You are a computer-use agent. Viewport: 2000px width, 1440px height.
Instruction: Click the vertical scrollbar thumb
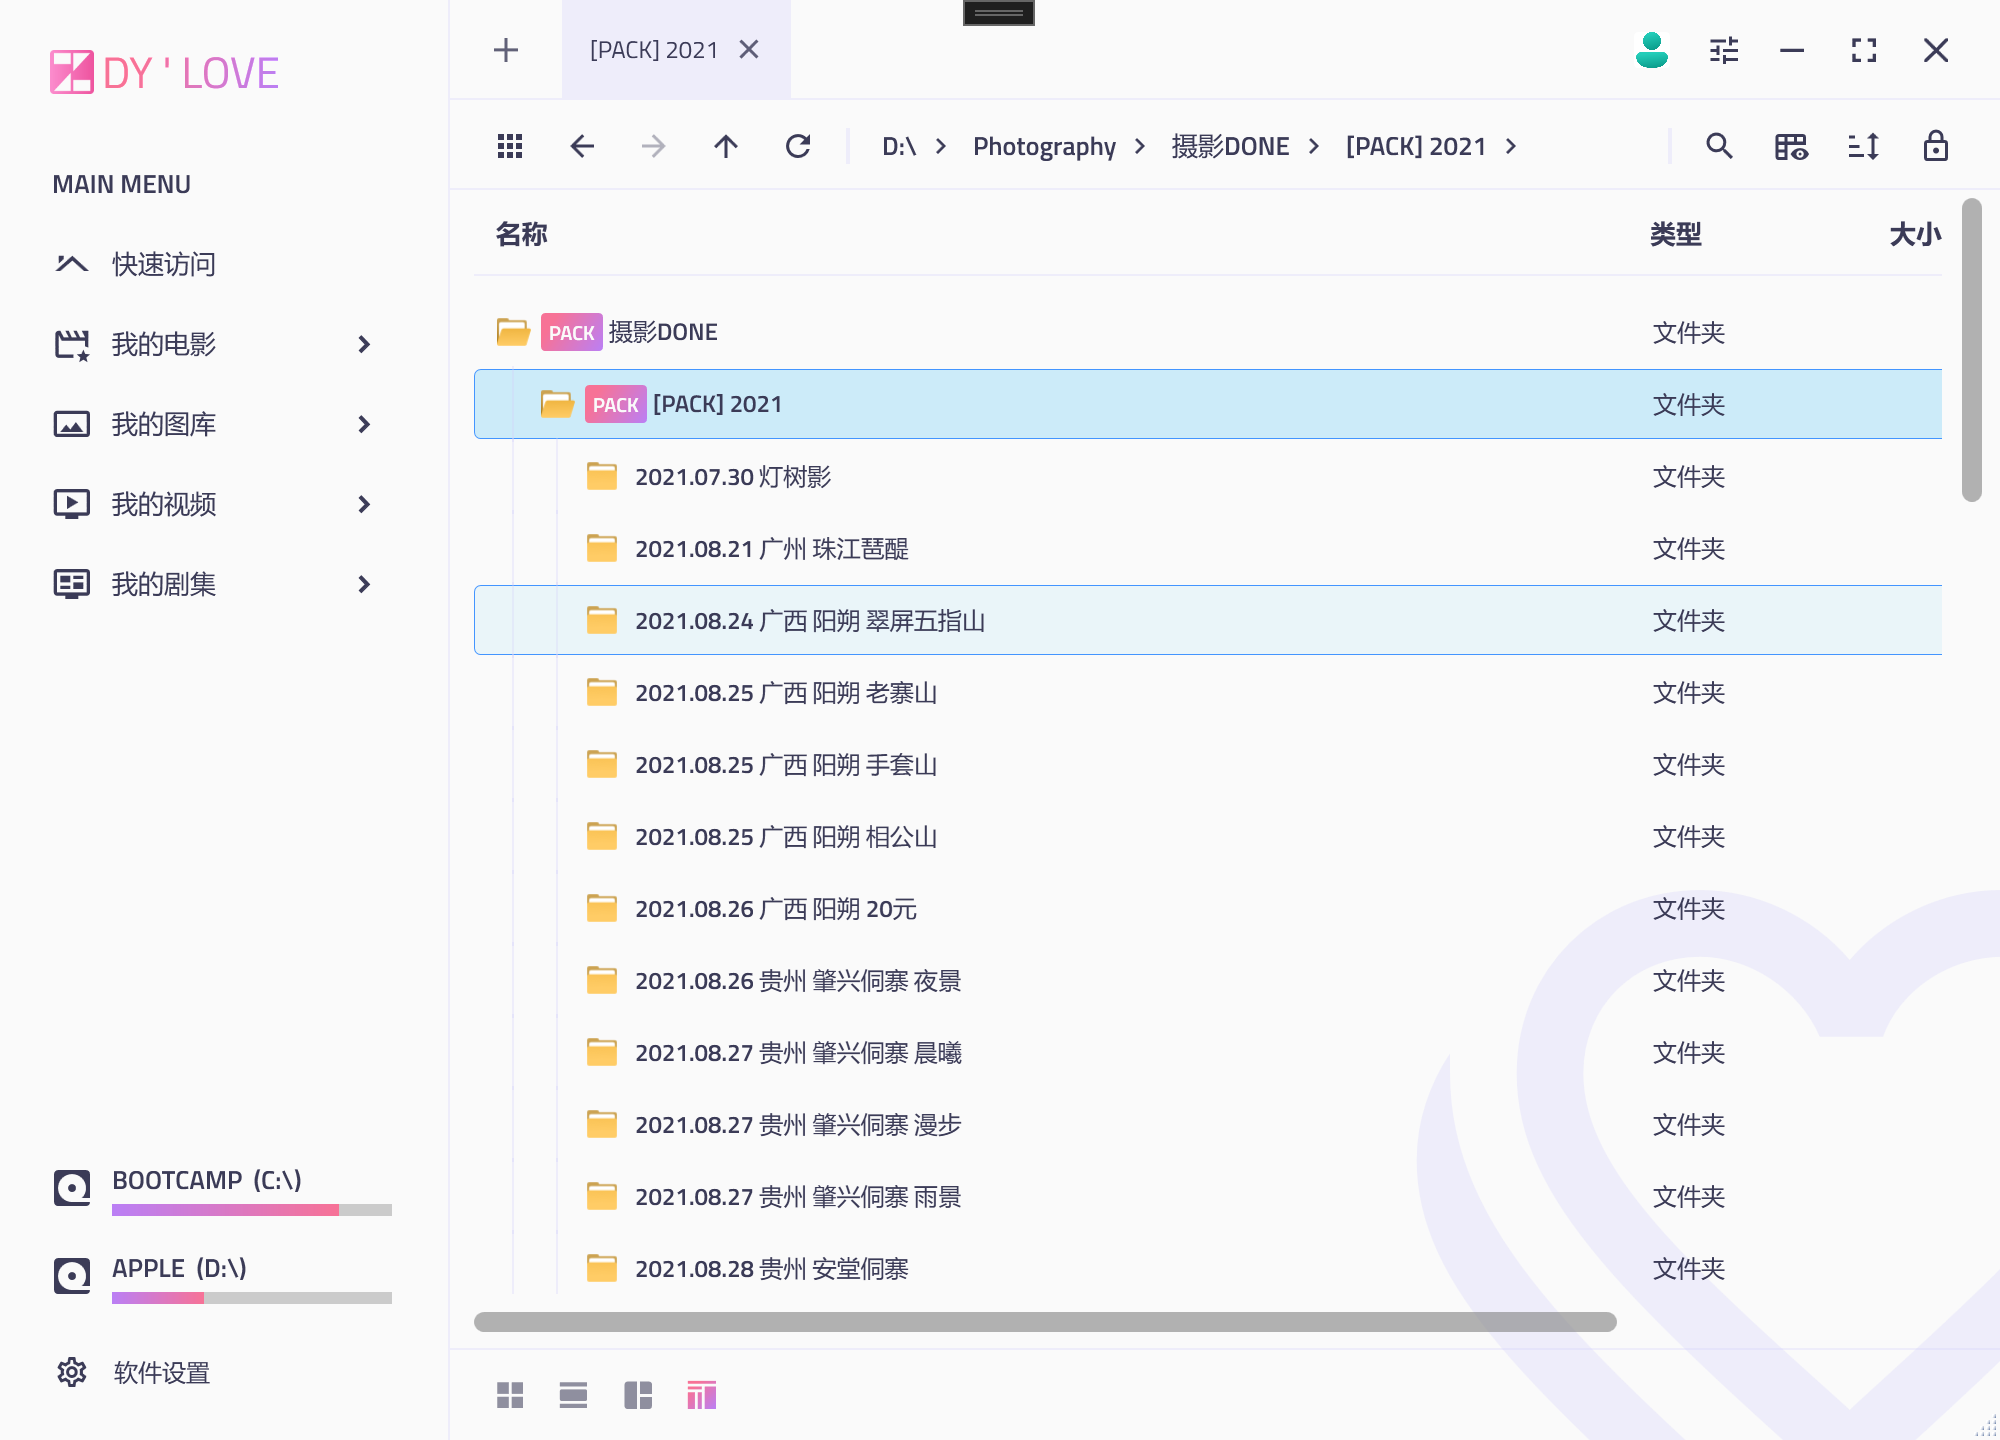[x=1971, y=350]
